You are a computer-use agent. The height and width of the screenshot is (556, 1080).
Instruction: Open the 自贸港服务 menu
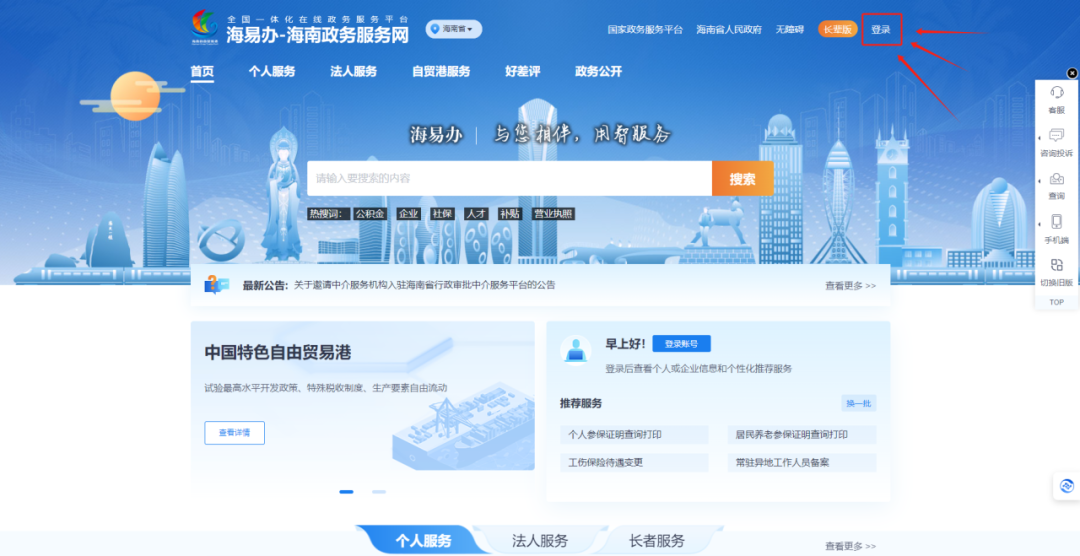(441, 72)
